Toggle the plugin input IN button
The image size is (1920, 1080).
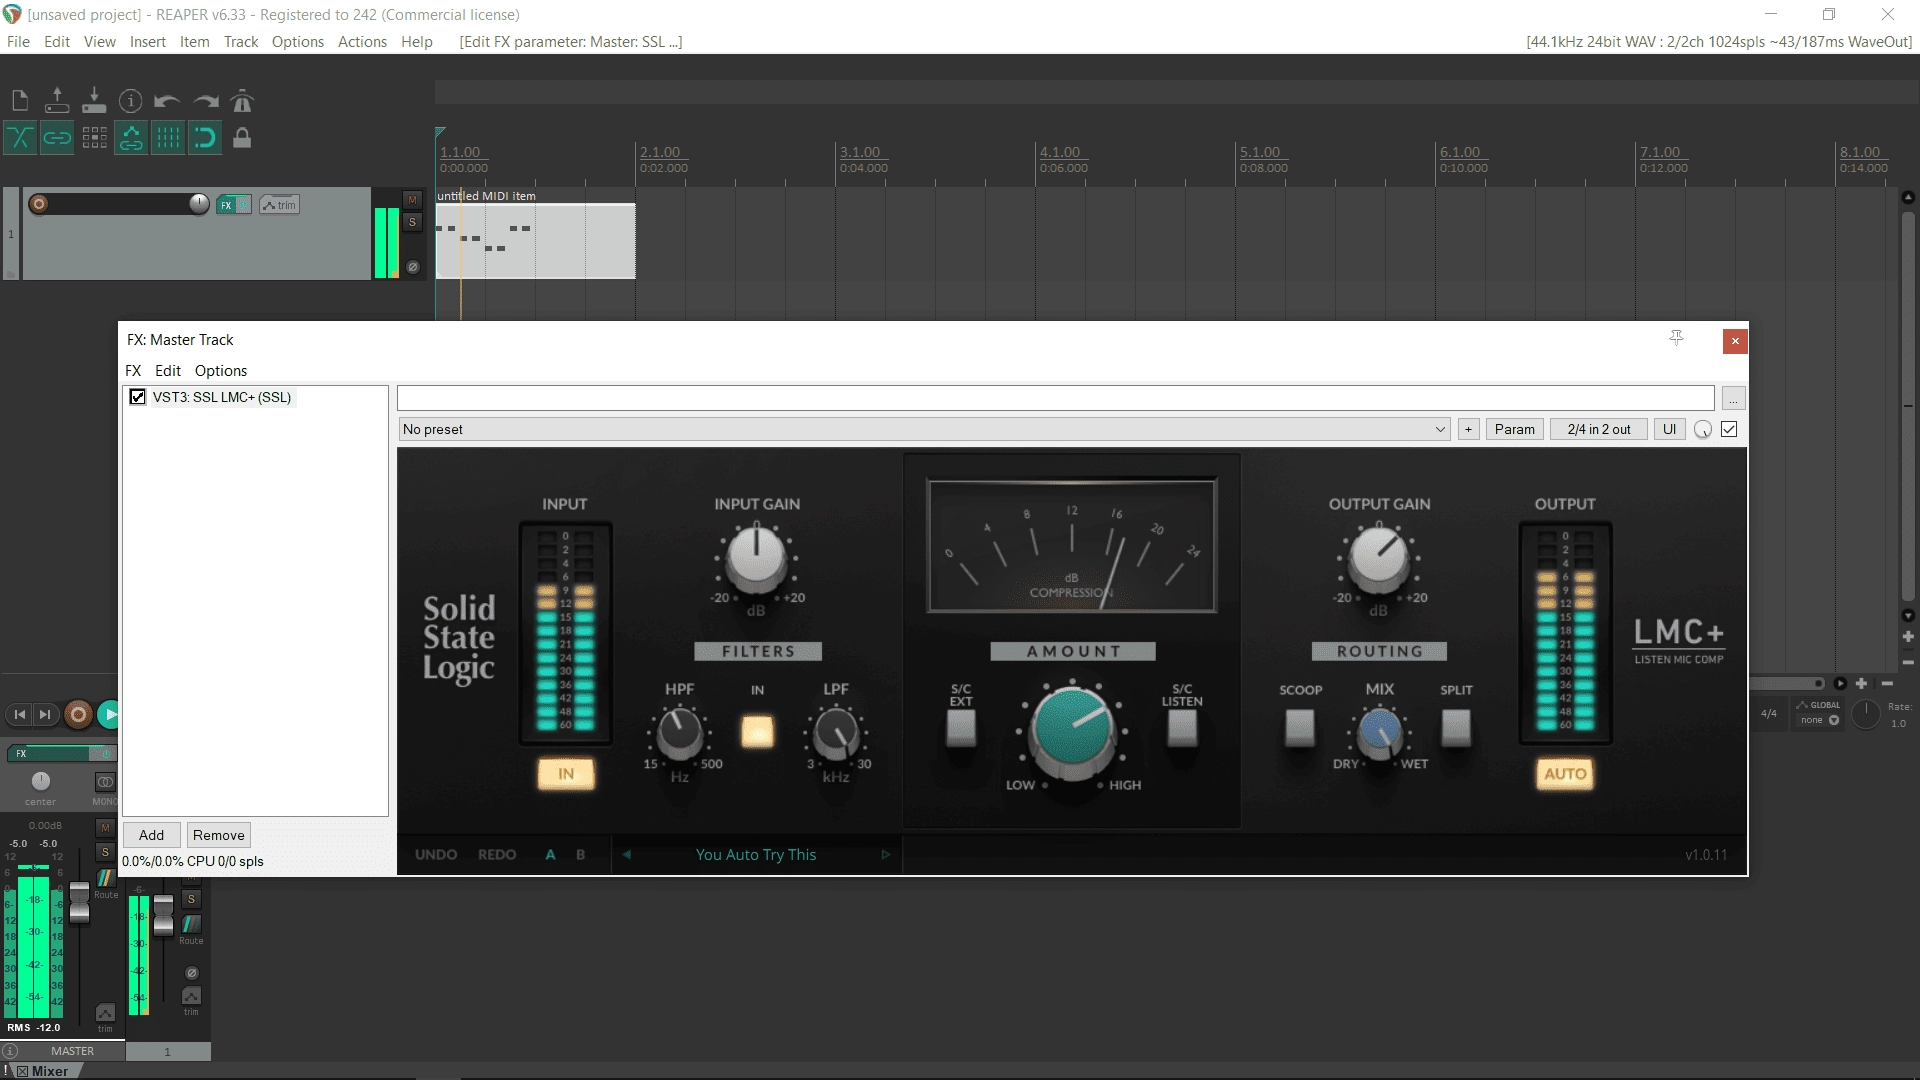pyautogui.click(x=566, y=774)
